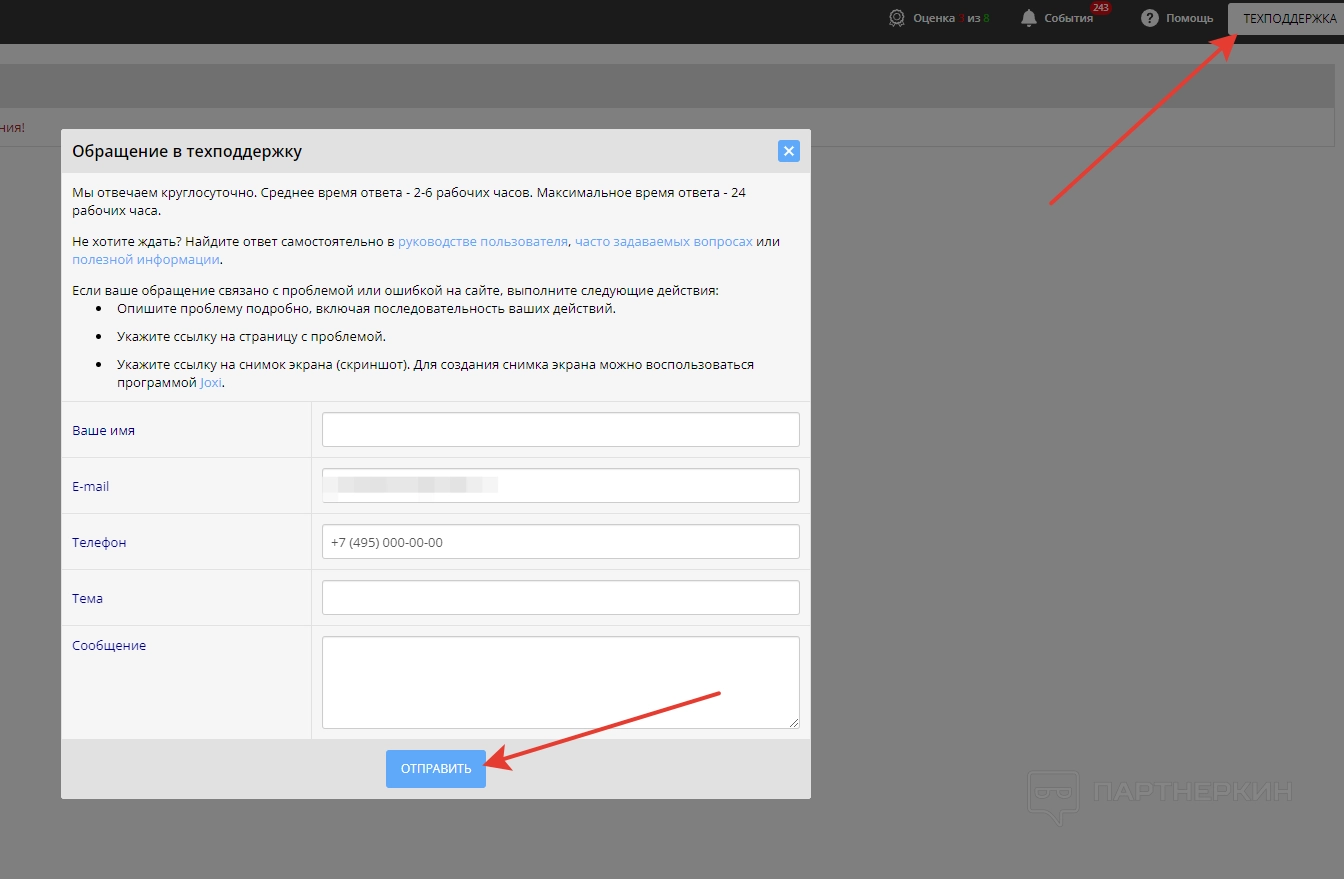Open the События menu item label
1344x879 pixels.
[x=1068, y=19]
